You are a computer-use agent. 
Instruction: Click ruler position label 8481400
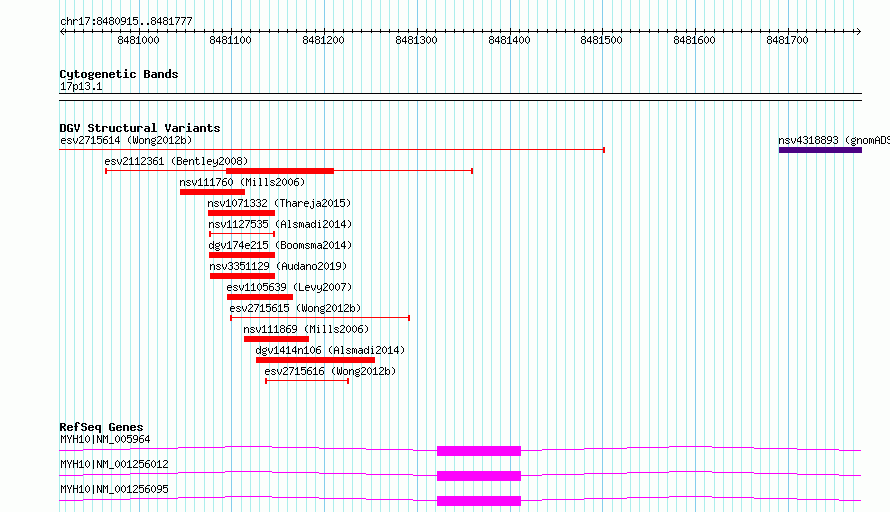pos(509,40)
